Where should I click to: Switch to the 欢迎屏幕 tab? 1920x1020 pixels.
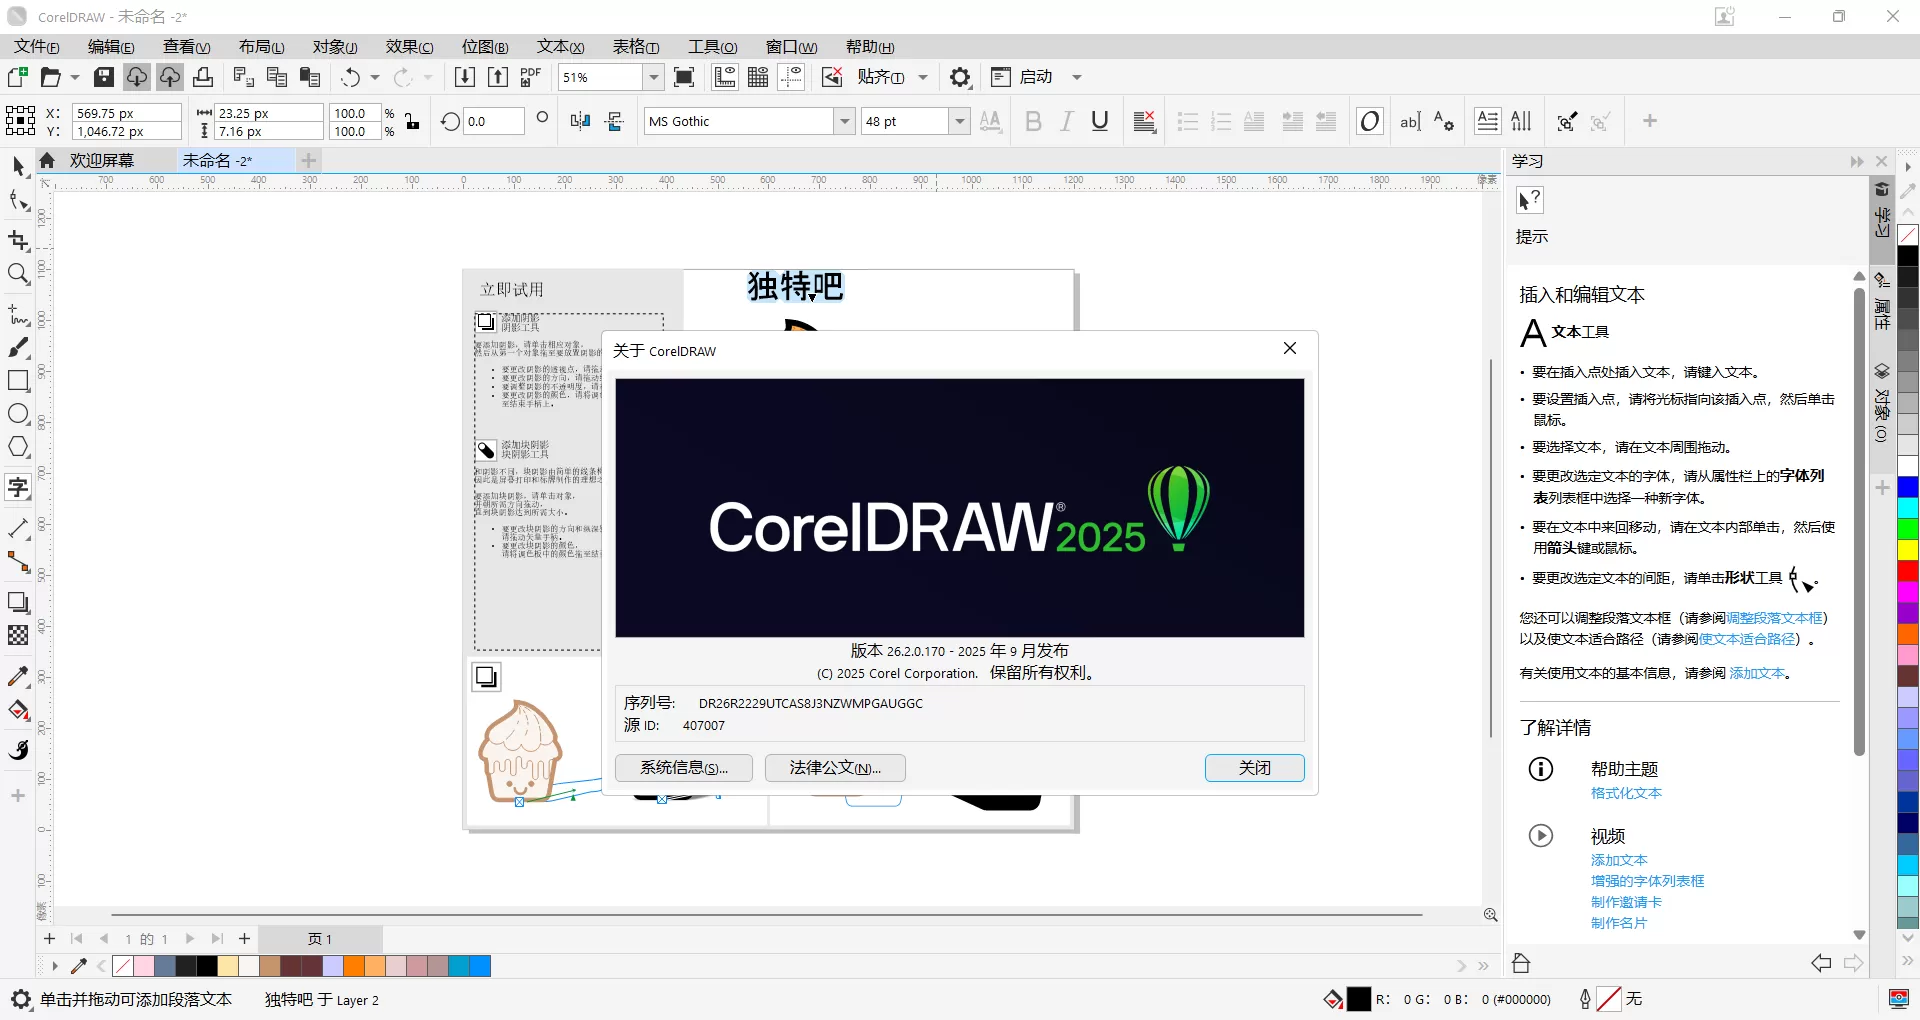[101, 160]
